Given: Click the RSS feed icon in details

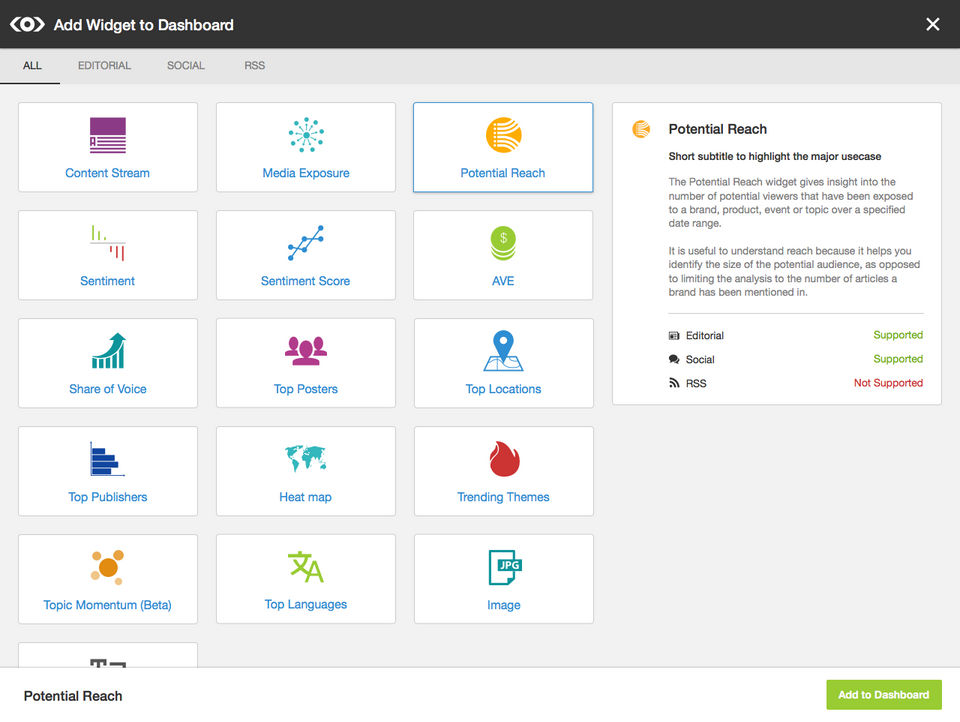Looking at the screenshot, I should click(x=674, y=383).
